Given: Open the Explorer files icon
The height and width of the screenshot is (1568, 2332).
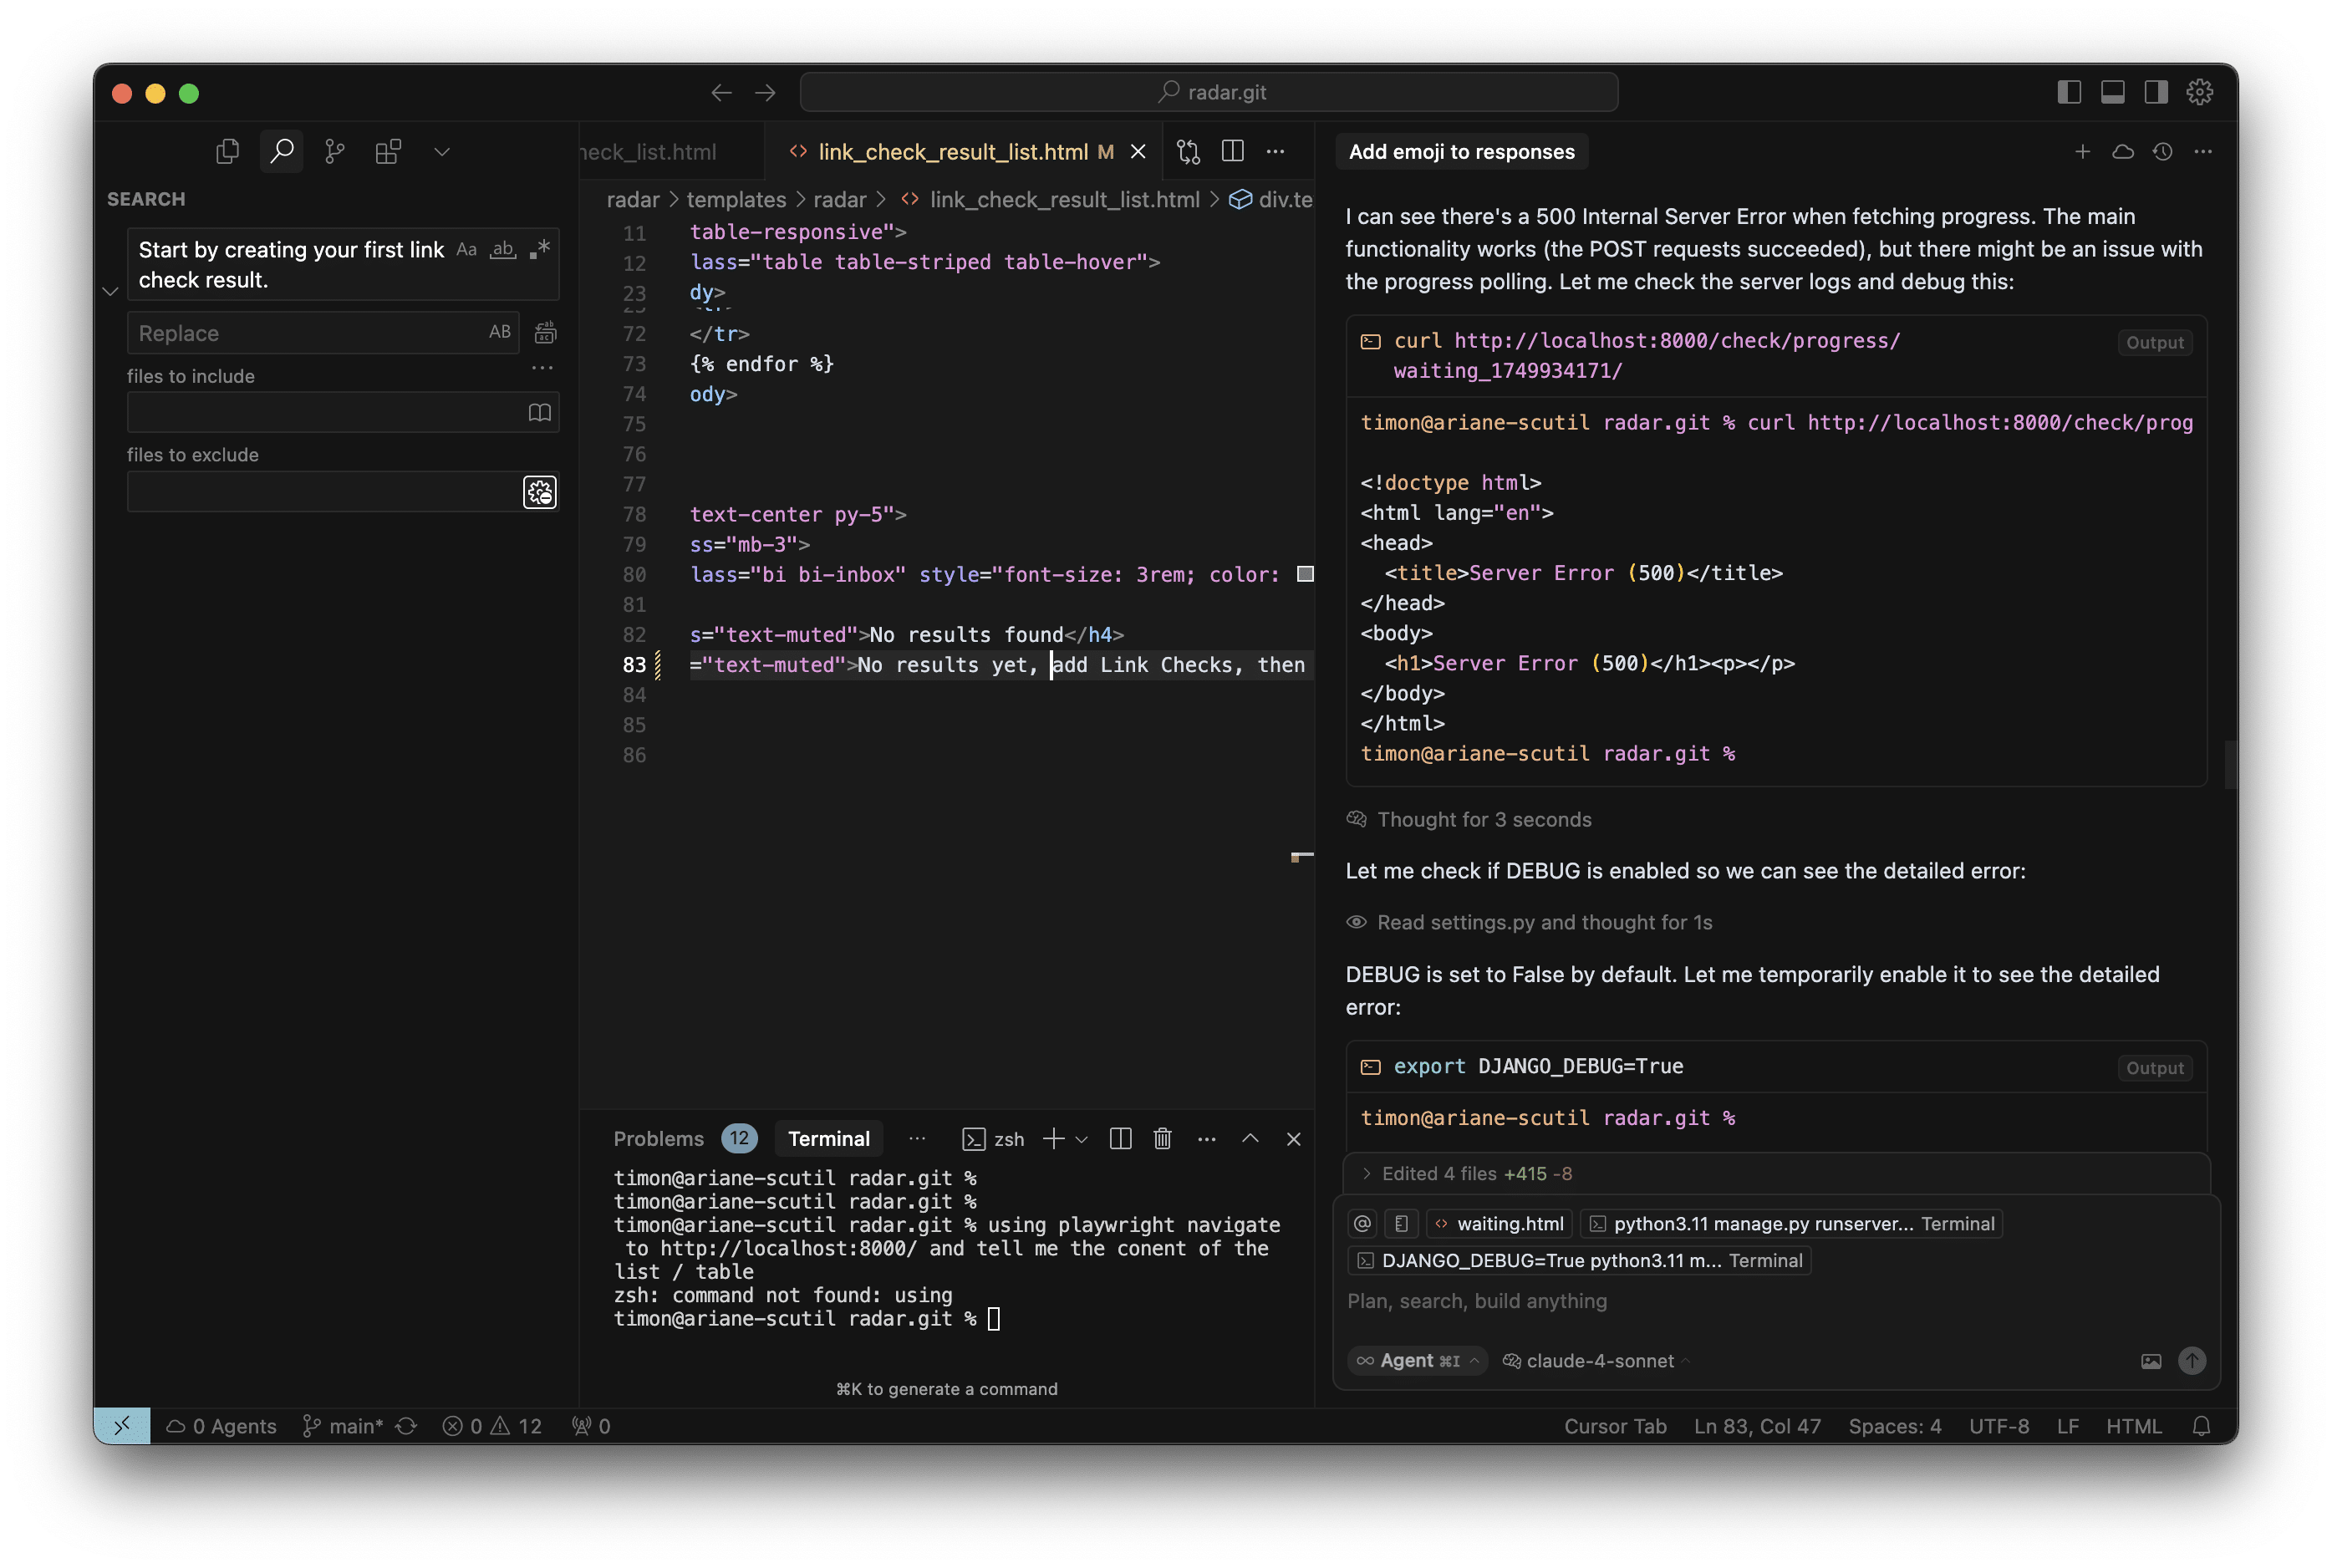Looking at the screenshot, I should pyautogui.click(x=228, y=151).
